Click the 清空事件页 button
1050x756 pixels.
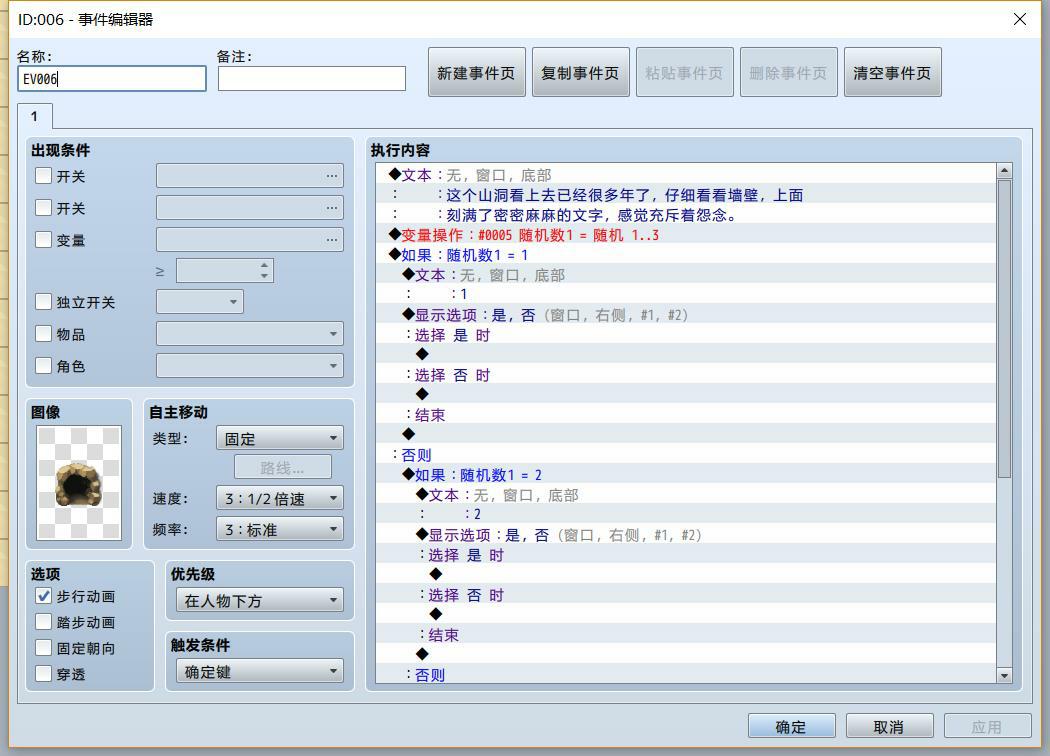coord(893,72)
